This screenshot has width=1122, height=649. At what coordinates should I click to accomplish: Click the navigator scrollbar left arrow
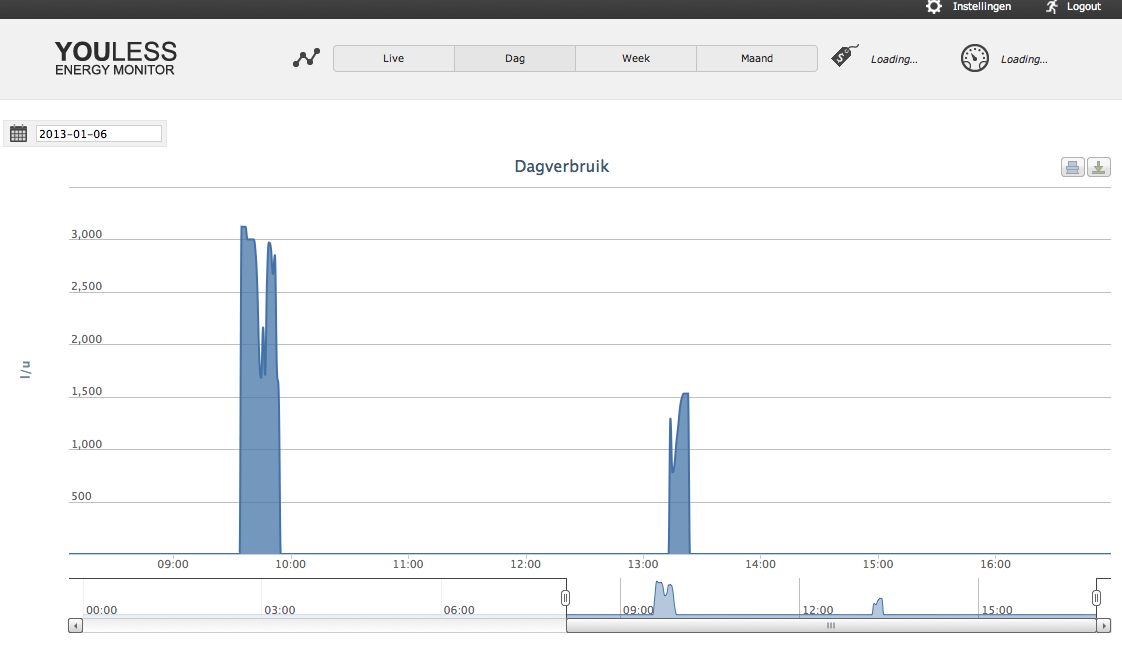tap(75, 625)
